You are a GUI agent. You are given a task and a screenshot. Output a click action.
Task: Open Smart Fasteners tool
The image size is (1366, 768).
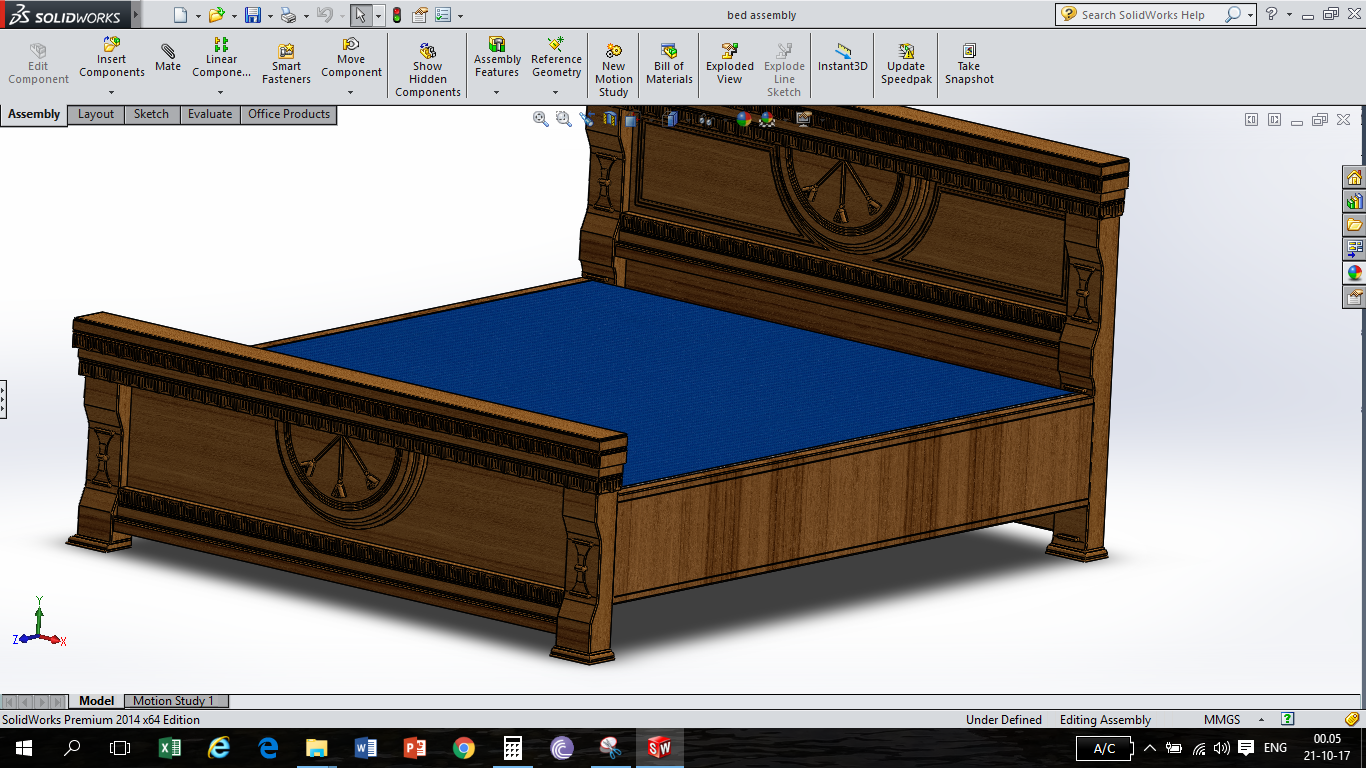click(x=286, y=65)
